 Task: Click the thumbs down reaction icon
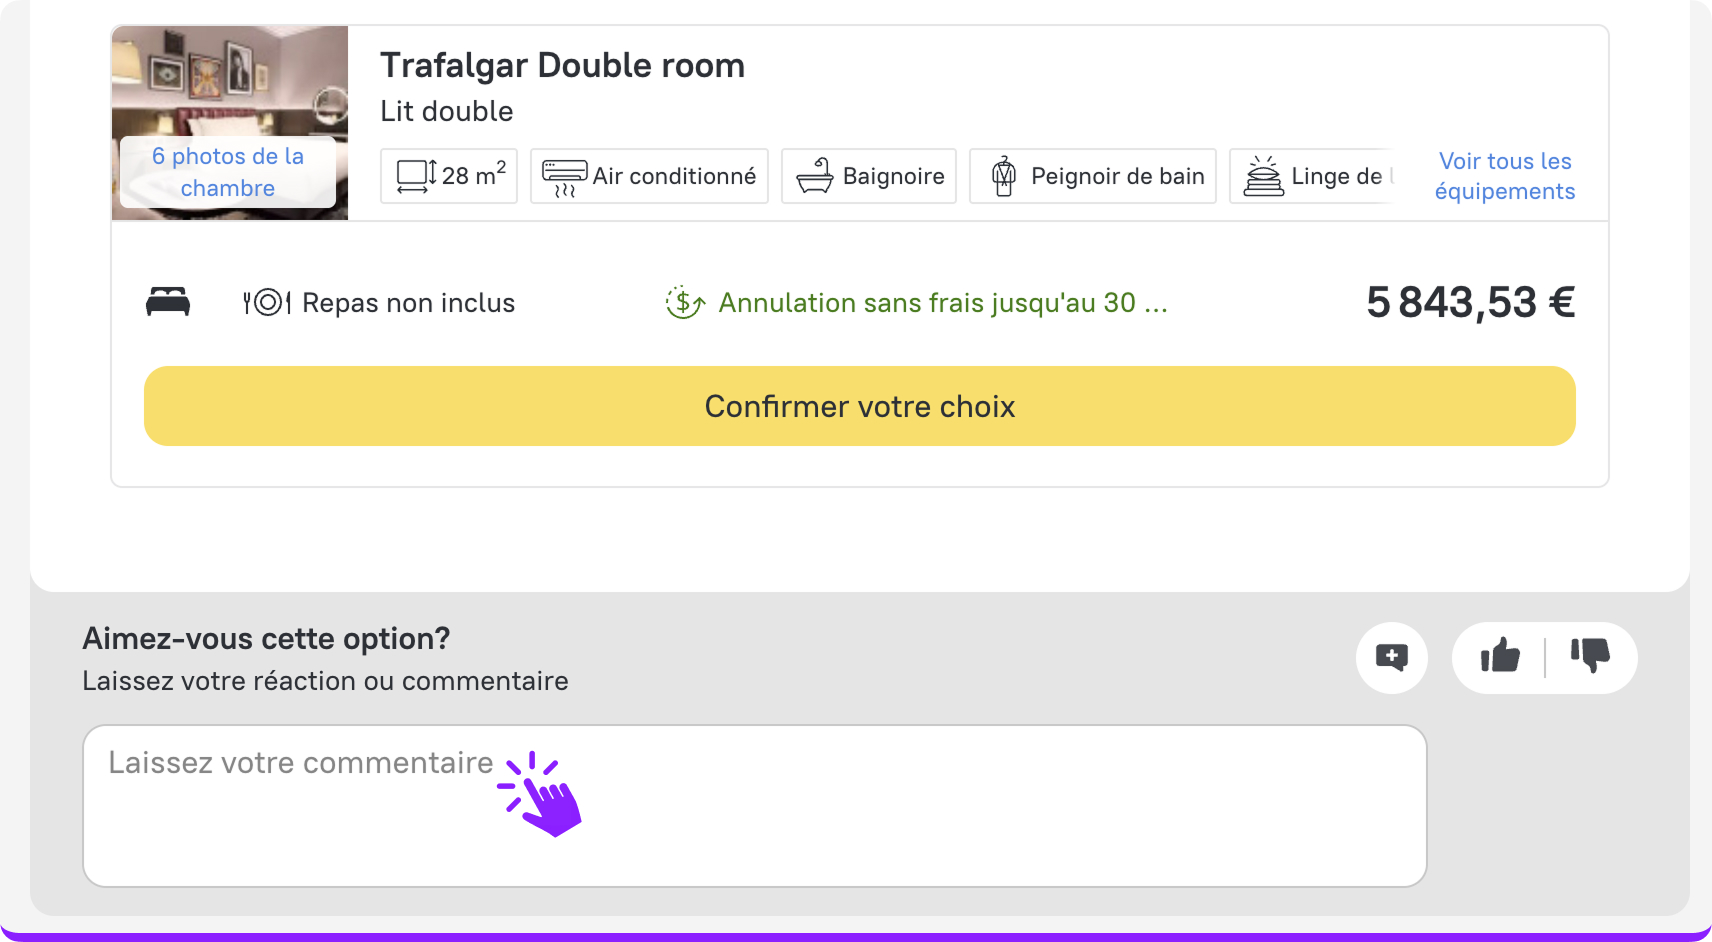pos(1590,656)
